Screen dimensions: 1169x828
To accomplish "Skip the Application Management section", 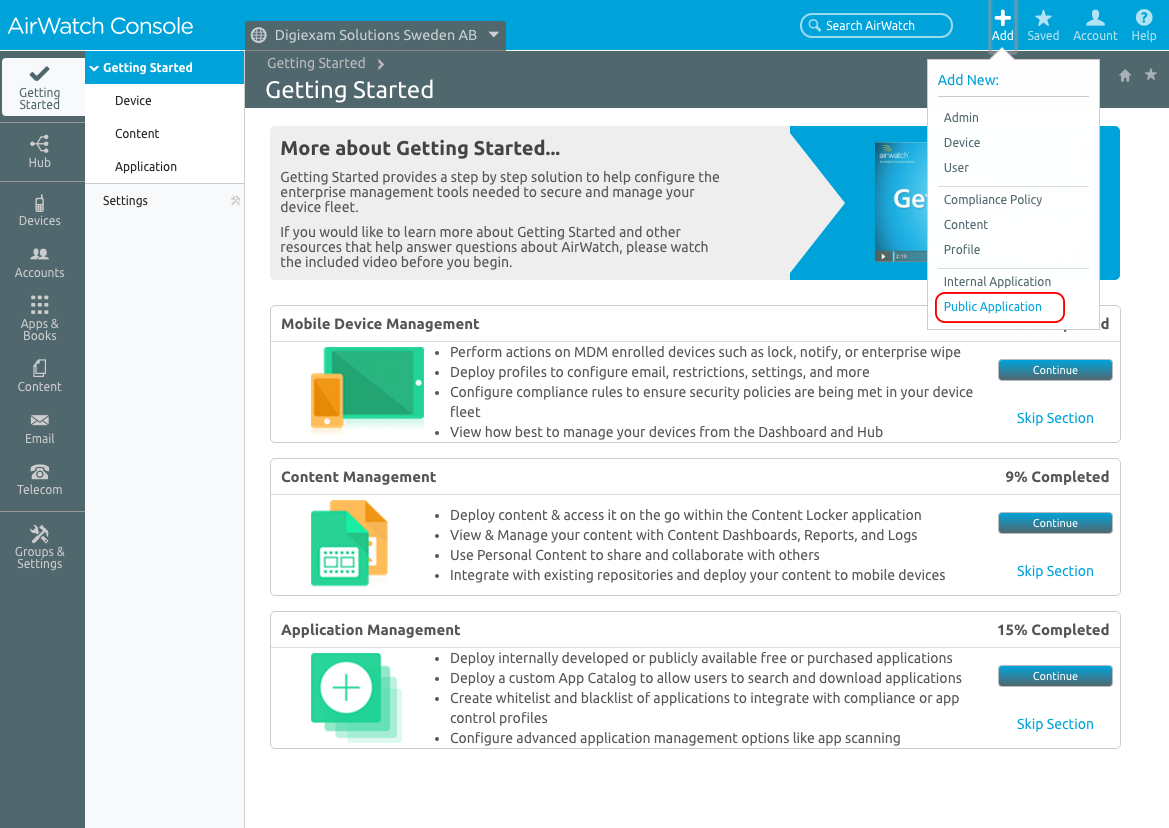I will pyautogui.click(x=1055, y=724).
